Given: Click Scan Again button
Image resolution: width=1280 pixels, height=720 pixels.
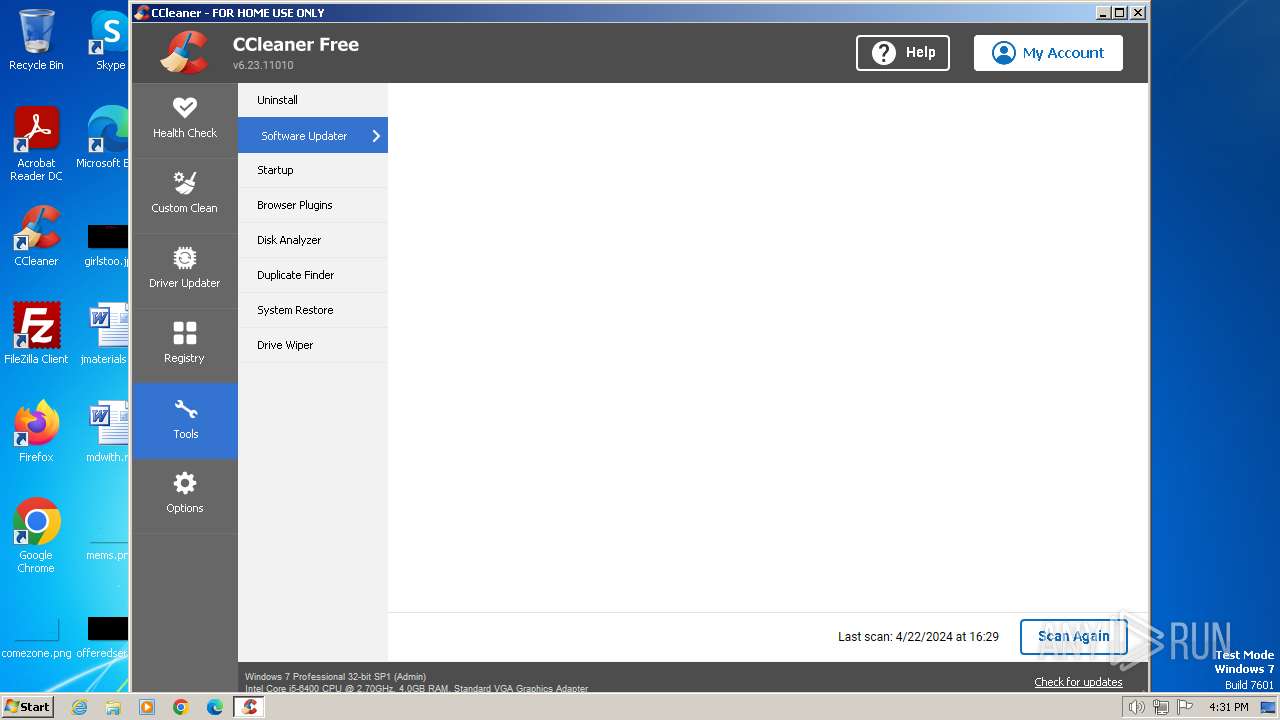Looking at the screenshot, I should [1074, 636].
